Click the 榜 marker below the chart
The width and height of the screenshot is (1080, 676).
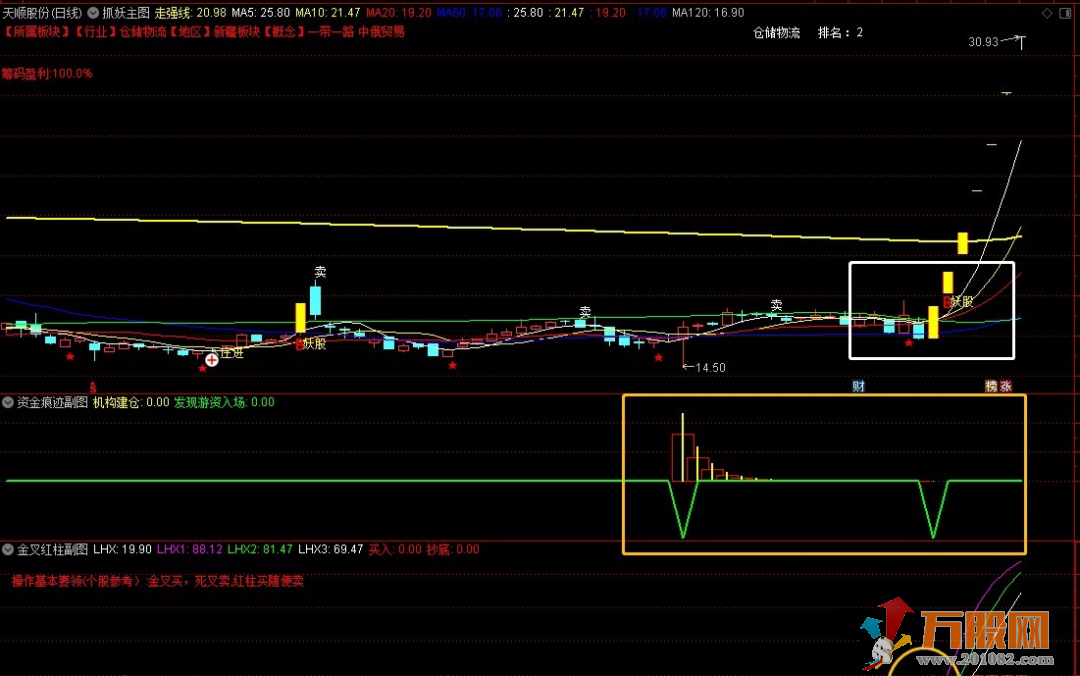point(991,386)
